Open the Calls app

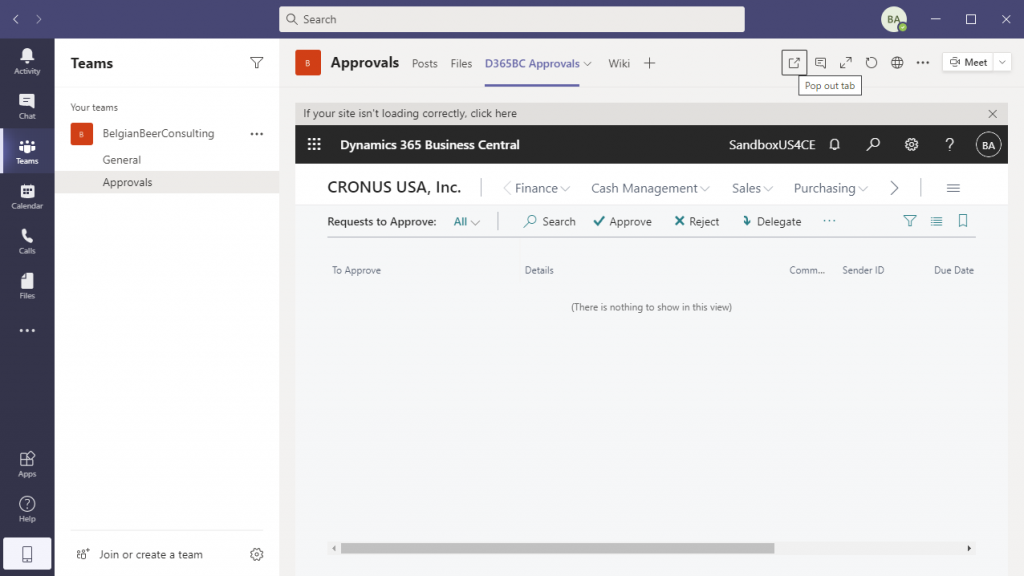27,241
